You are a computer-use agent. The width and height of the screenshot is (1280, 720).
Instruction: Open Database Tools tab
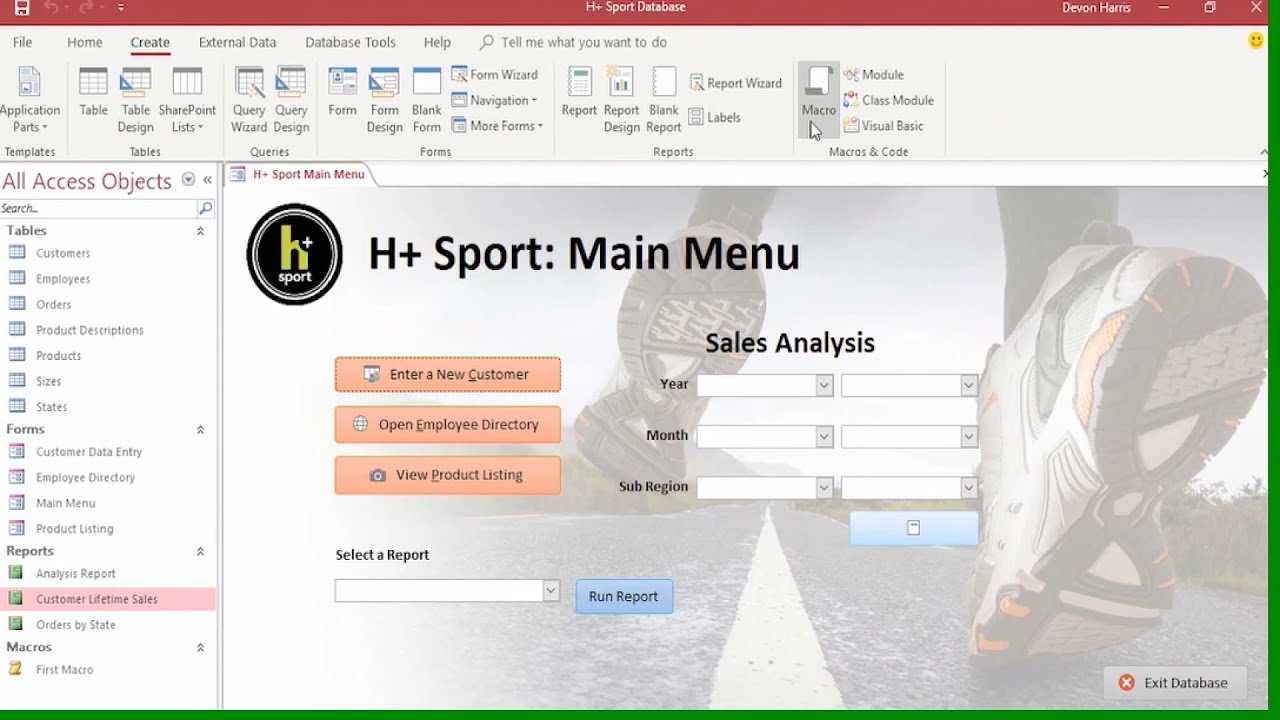[350, 42]
